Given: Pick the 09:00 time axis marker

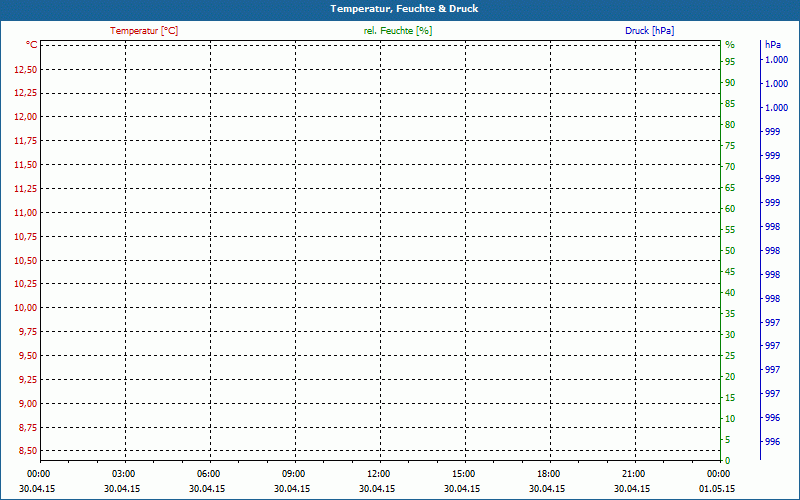Looking at the screenshot, I should [293, 473].
